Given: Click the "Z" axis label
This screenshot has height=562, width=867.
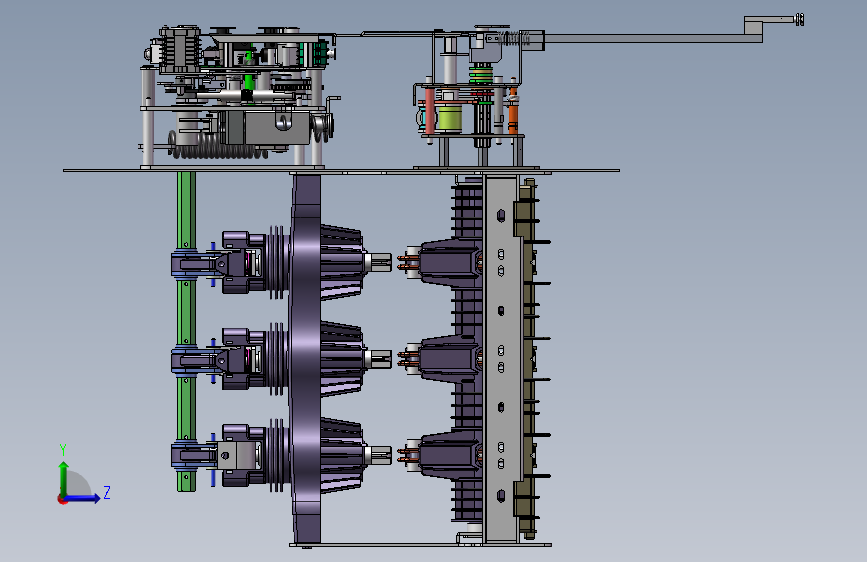Looking at the screenshot, I should tap(107, 492).
